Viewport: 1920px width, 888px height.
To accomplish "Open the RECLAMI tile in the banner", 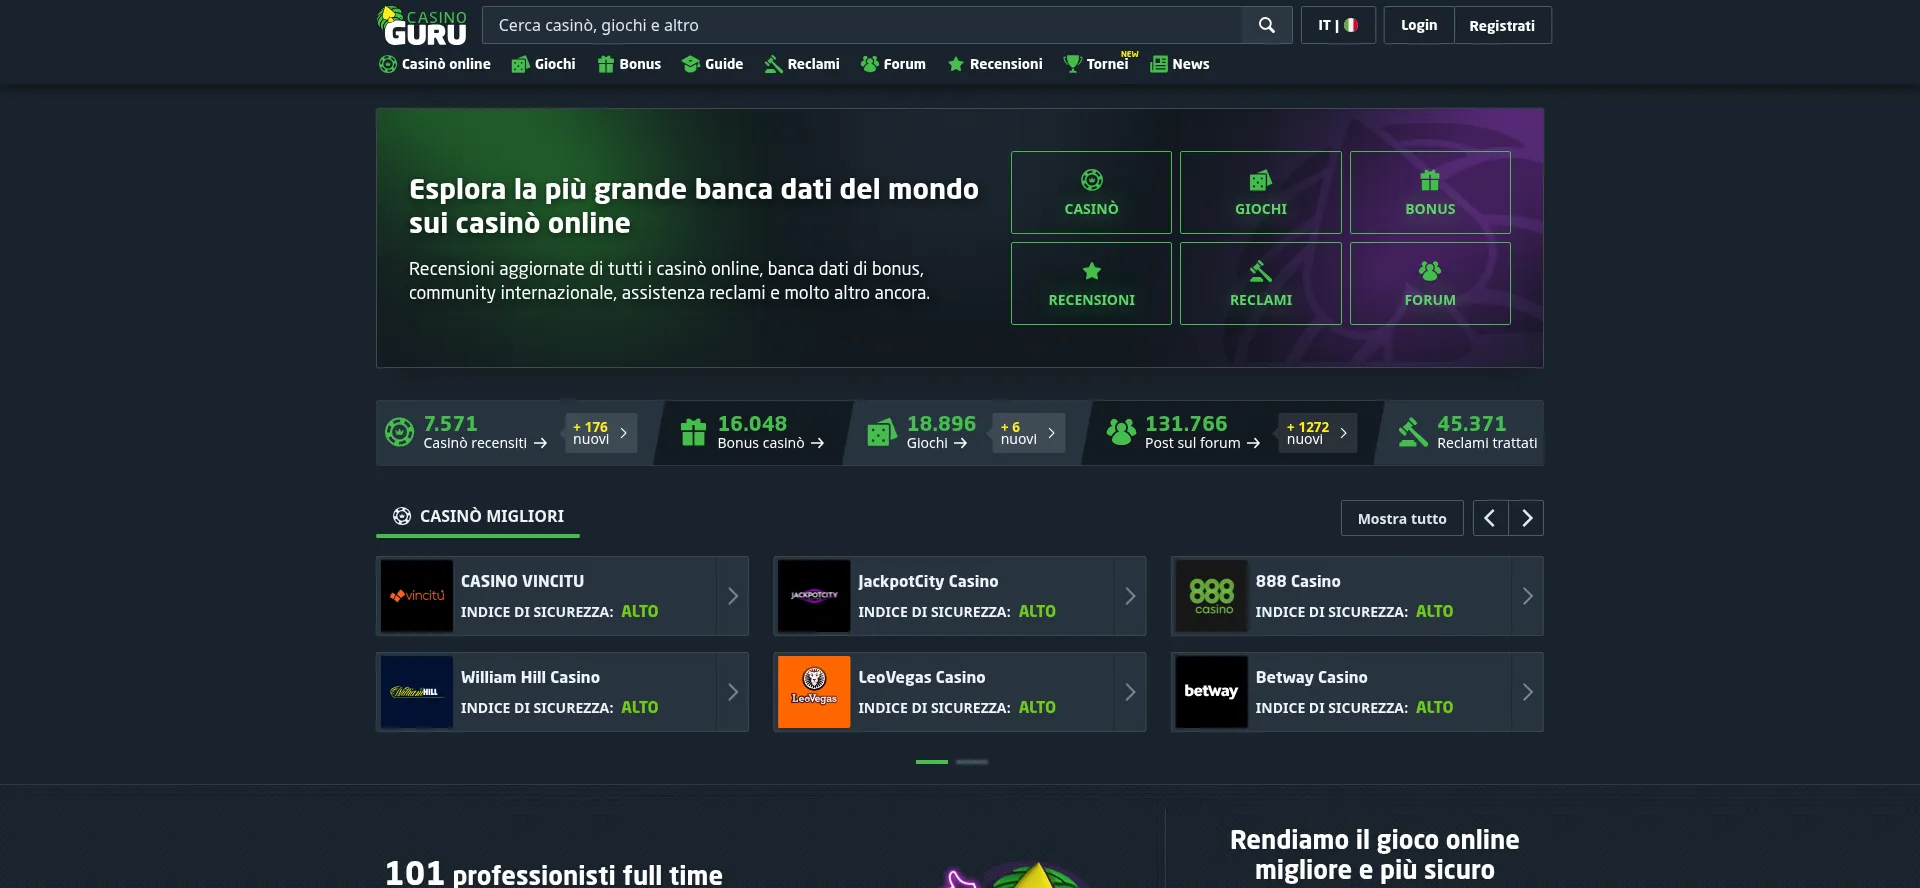I will 1260,283.
